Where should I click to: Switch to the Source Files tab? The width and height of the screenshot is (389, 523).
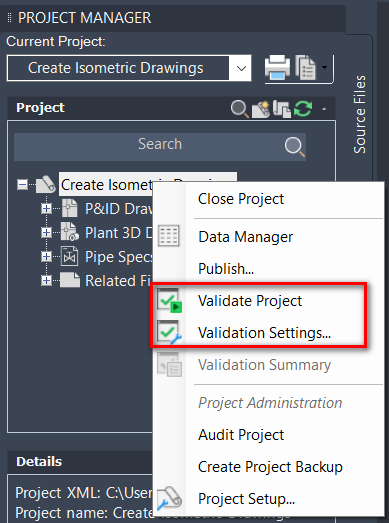pos(360,114)
